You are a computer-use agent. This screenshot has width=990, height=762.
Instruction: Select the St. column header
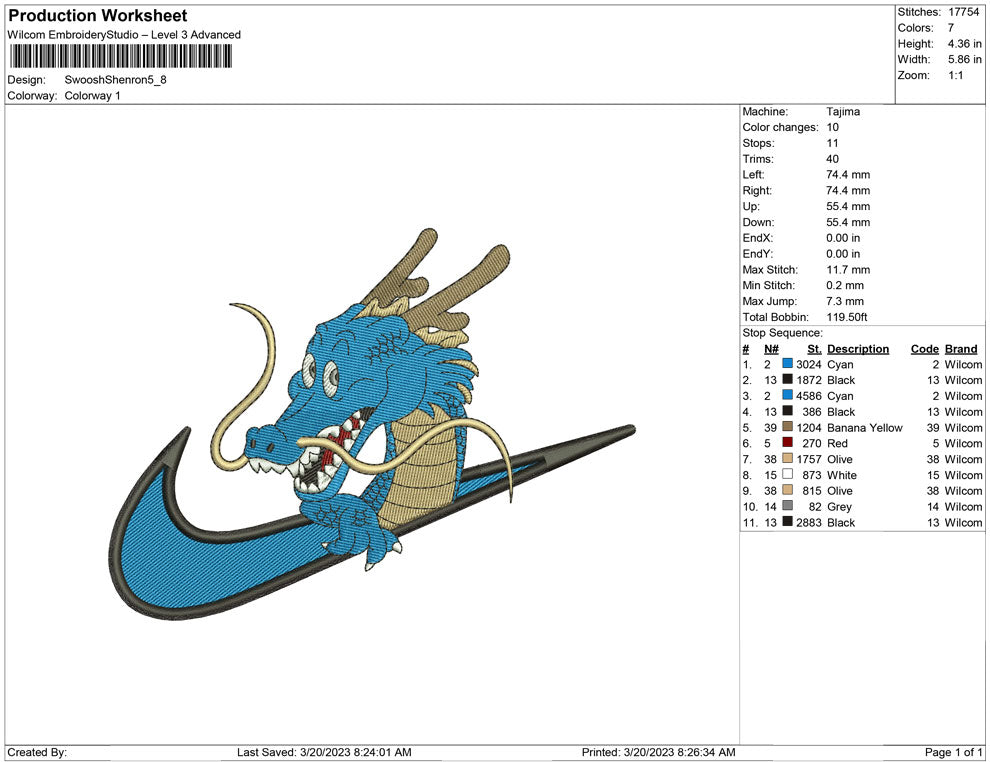(x=814, y=349)
